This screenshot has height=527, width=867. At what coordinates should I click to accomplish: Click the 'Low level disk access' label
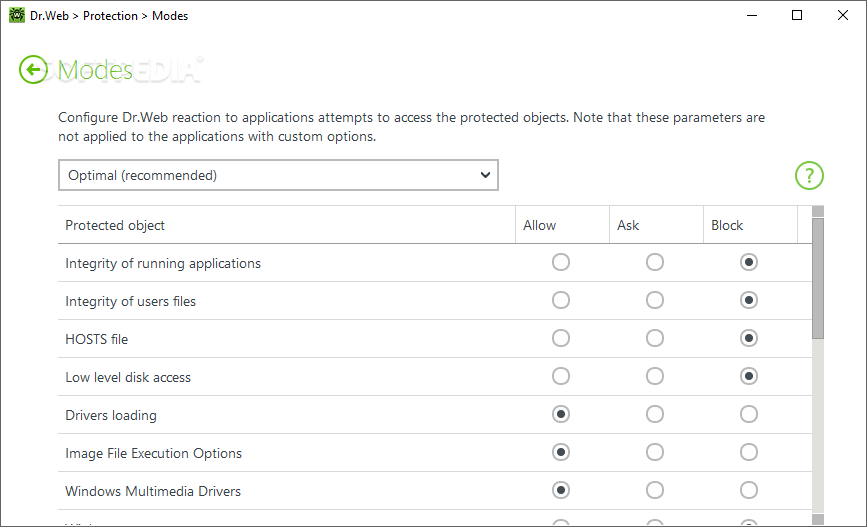click(x=128, y=377)
